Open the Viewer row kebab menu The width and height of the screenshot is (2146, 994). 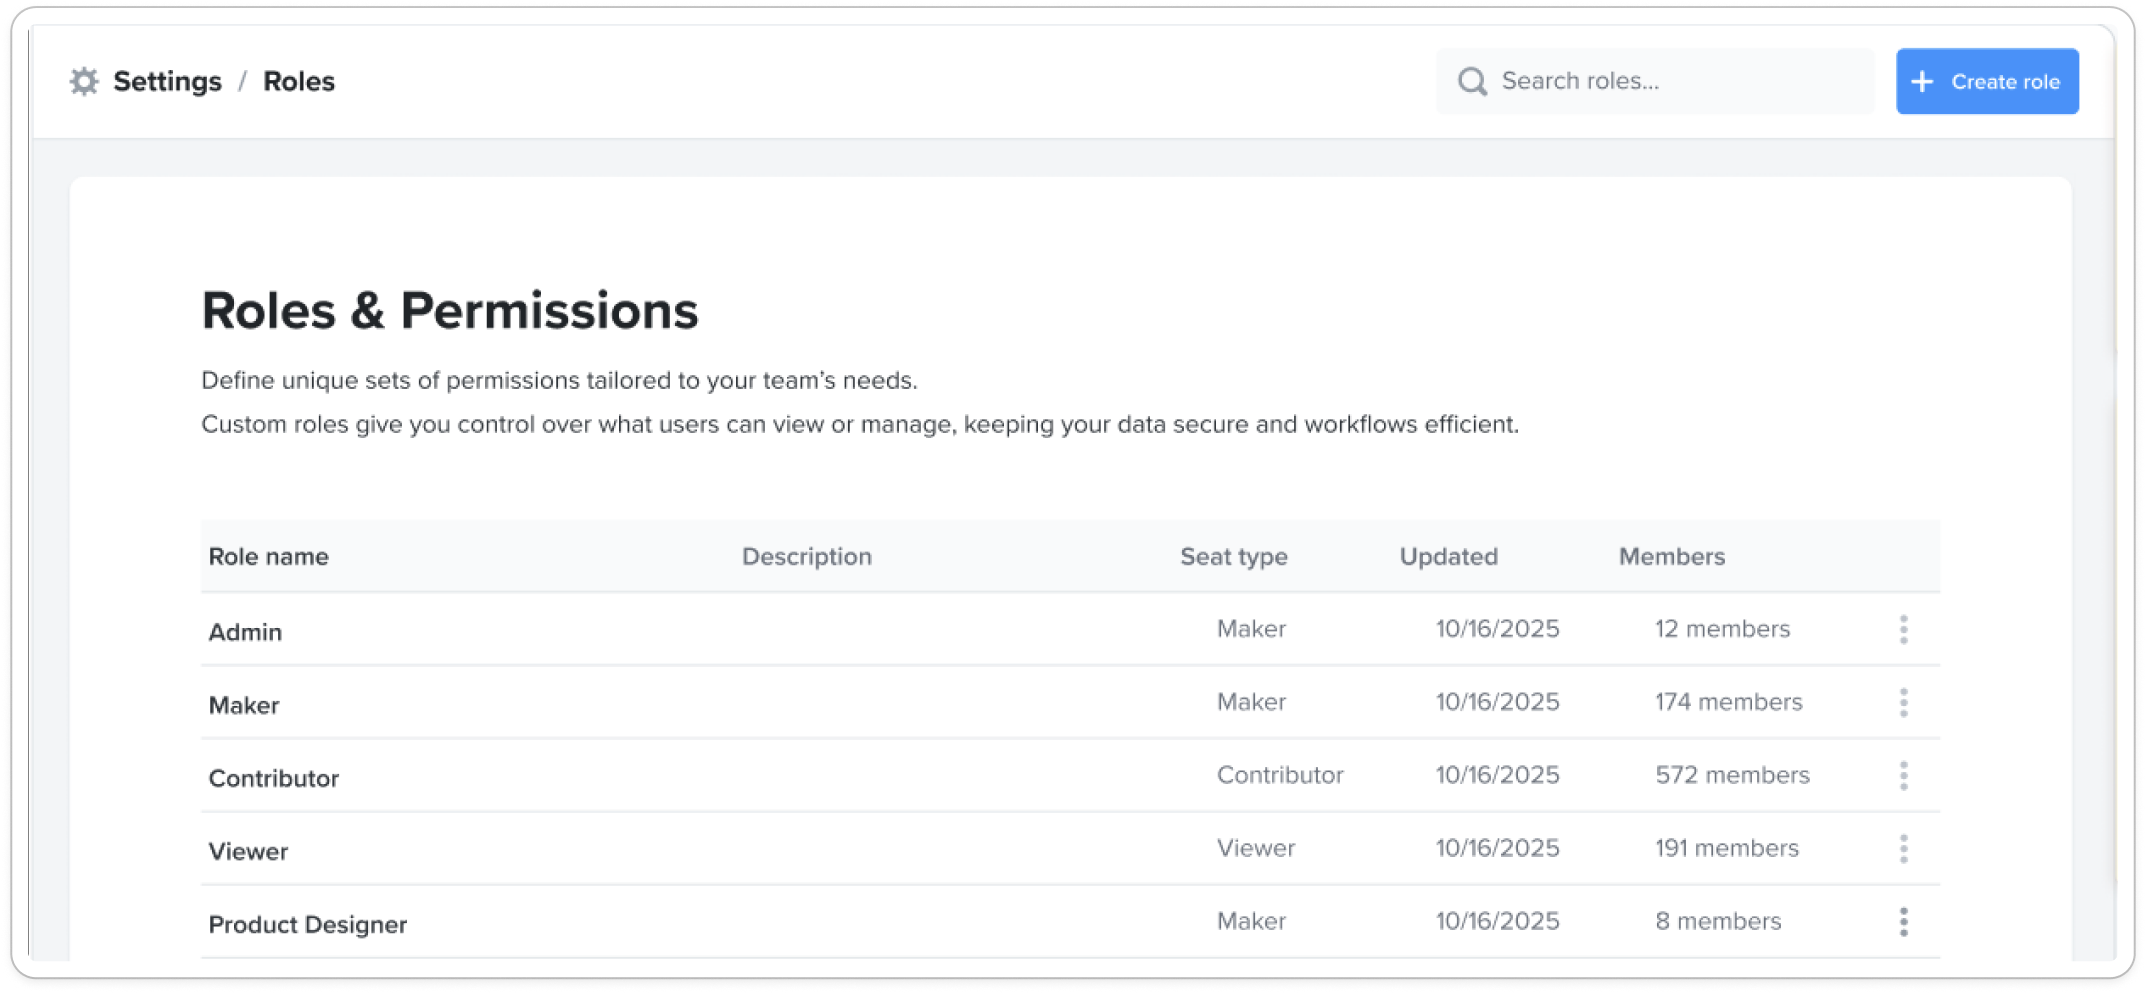[x=1903, y=848]
